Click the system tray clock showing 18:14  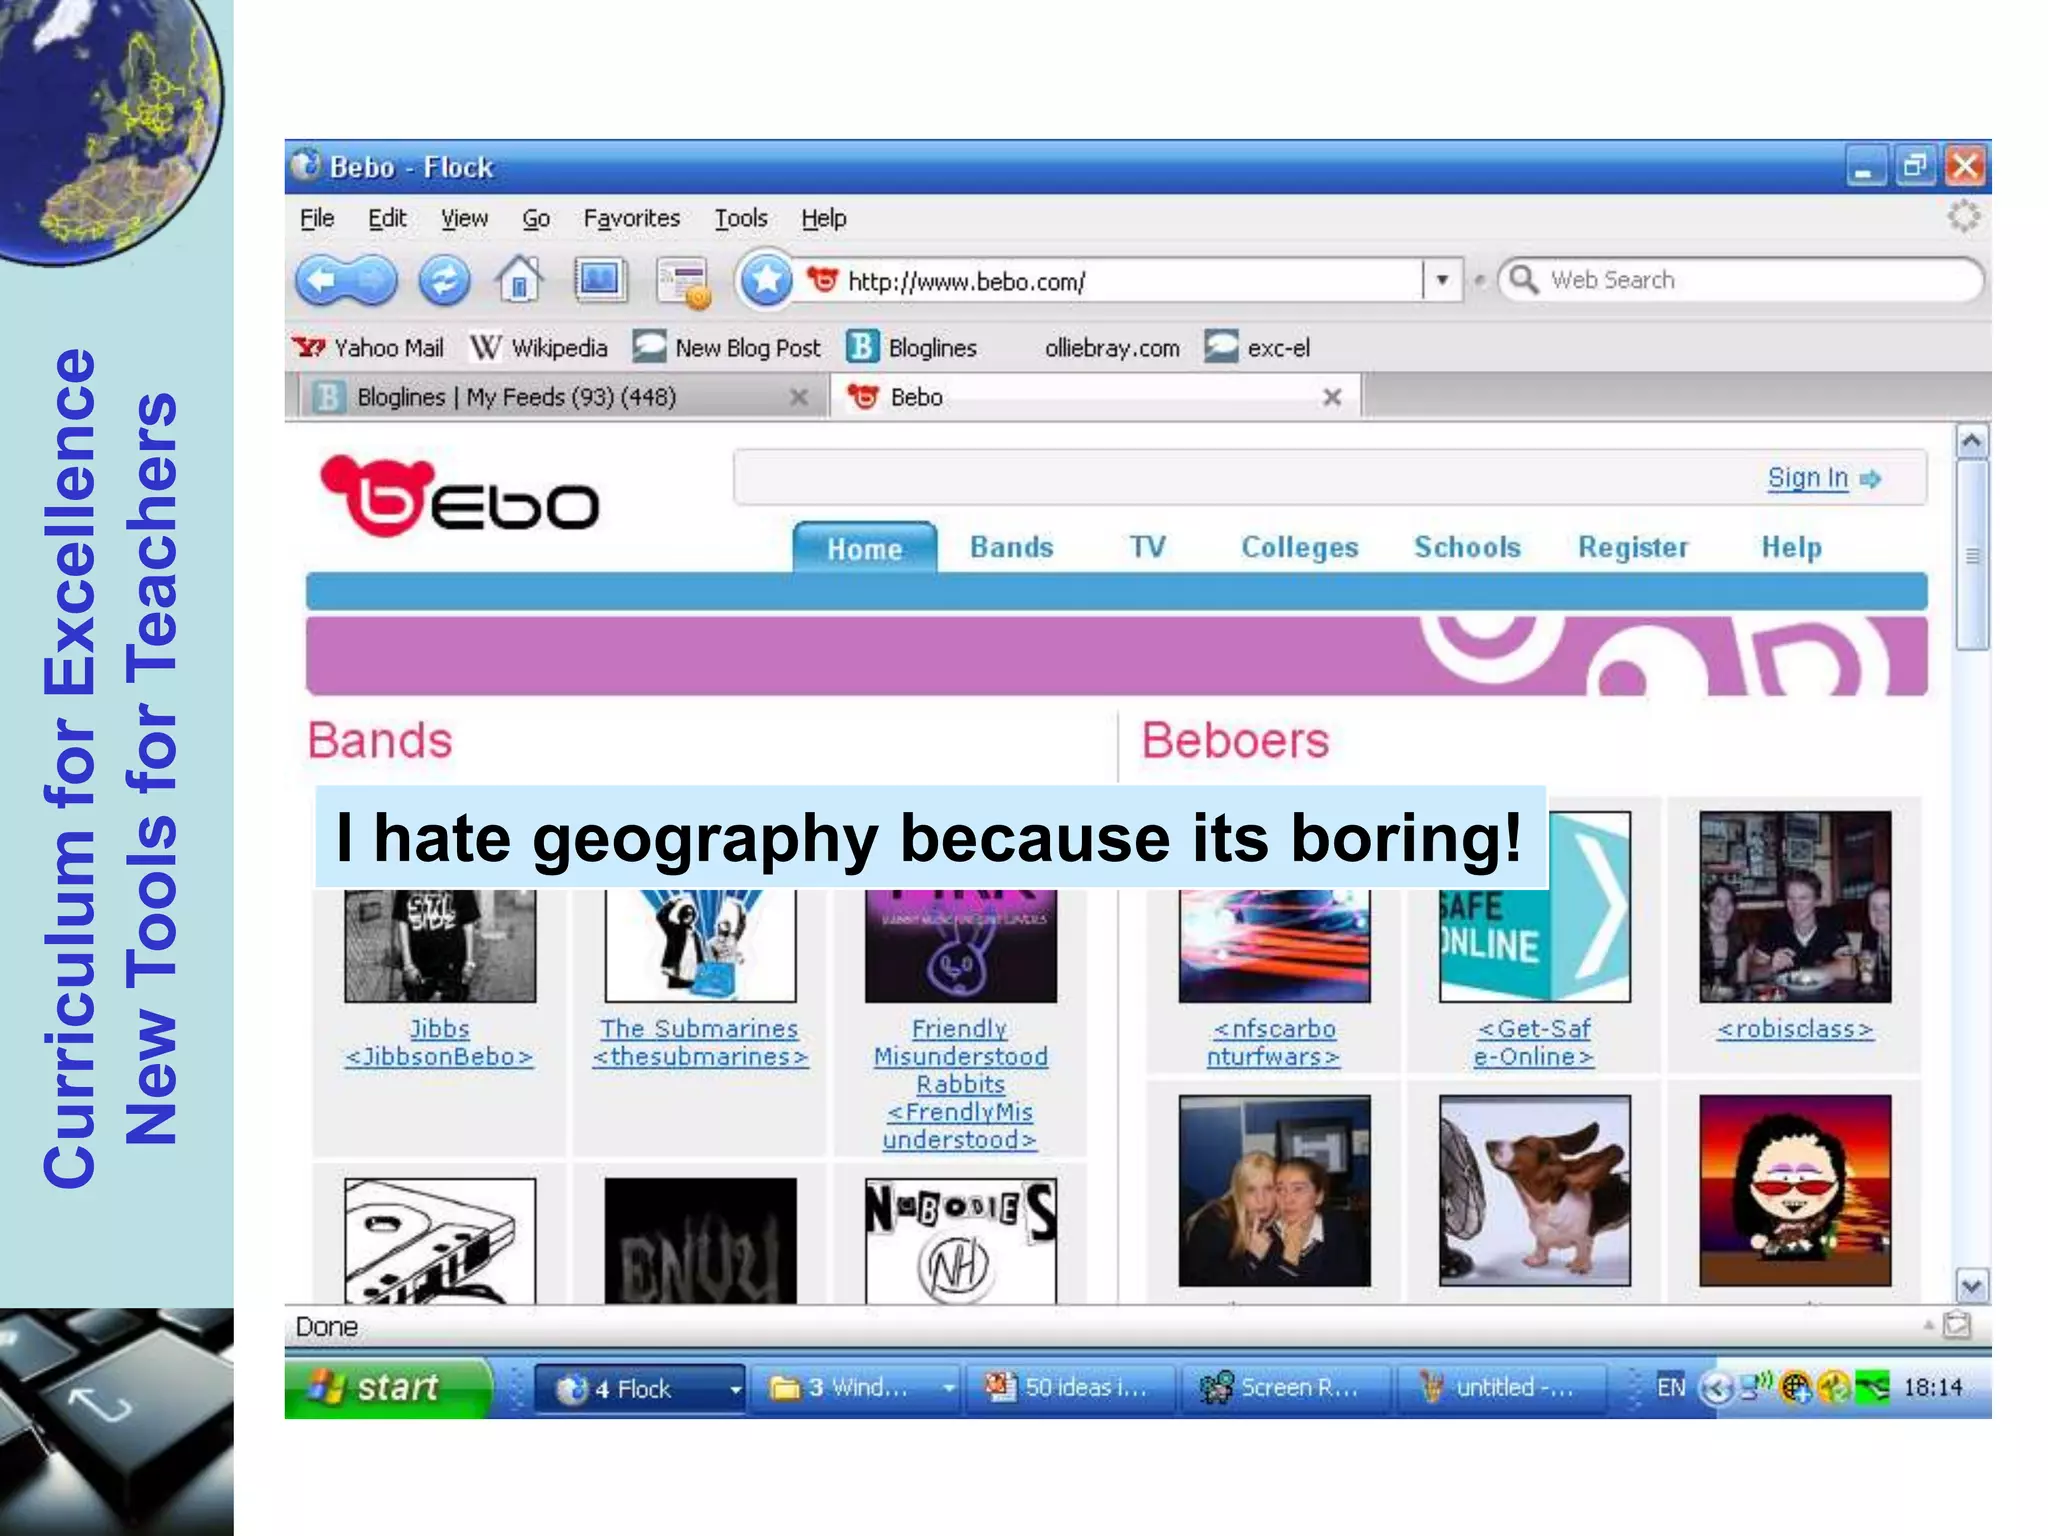[1932, 1387]
